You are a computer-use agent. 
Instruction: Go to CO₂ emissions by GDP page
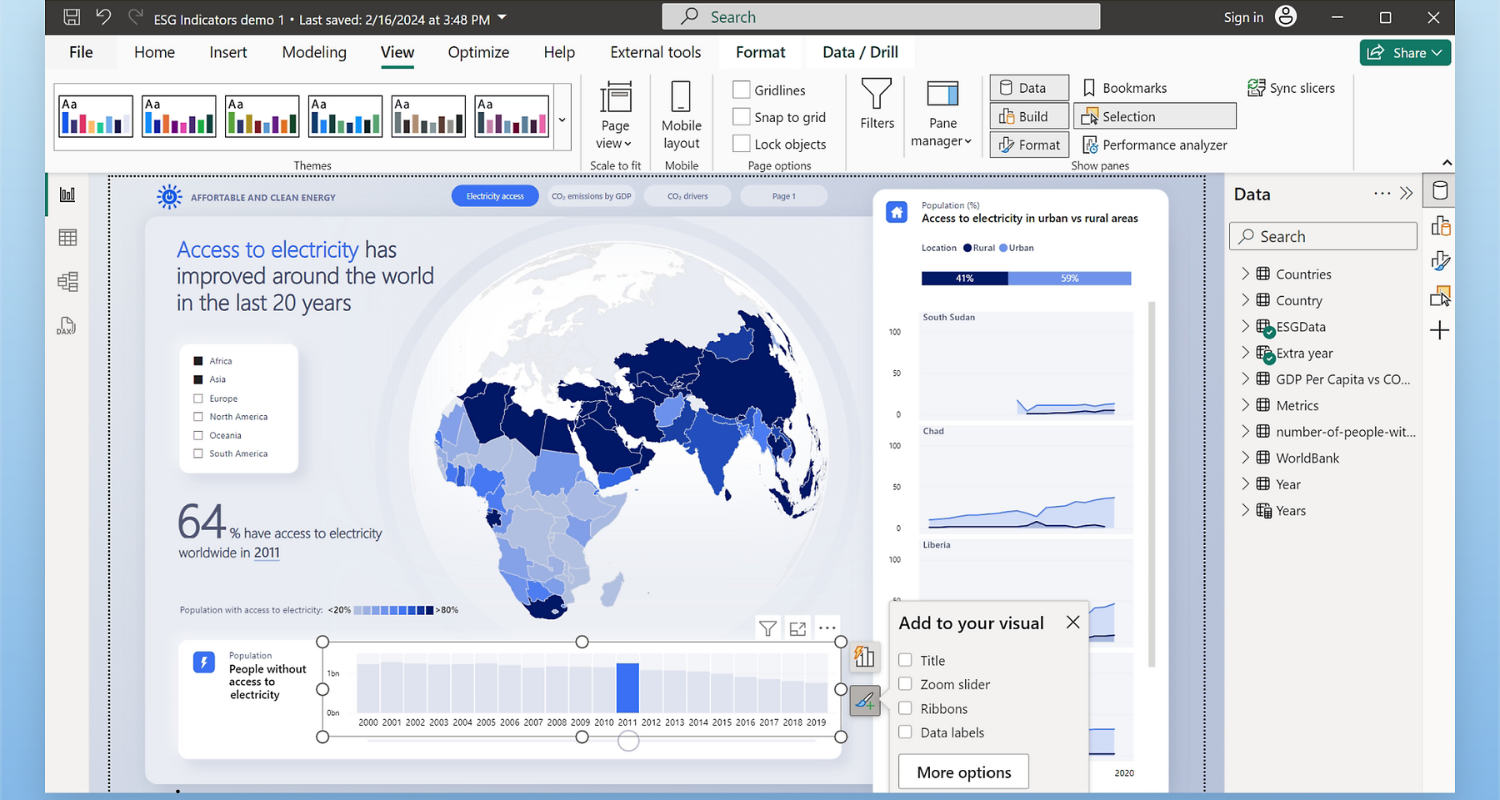pos(592,196)
